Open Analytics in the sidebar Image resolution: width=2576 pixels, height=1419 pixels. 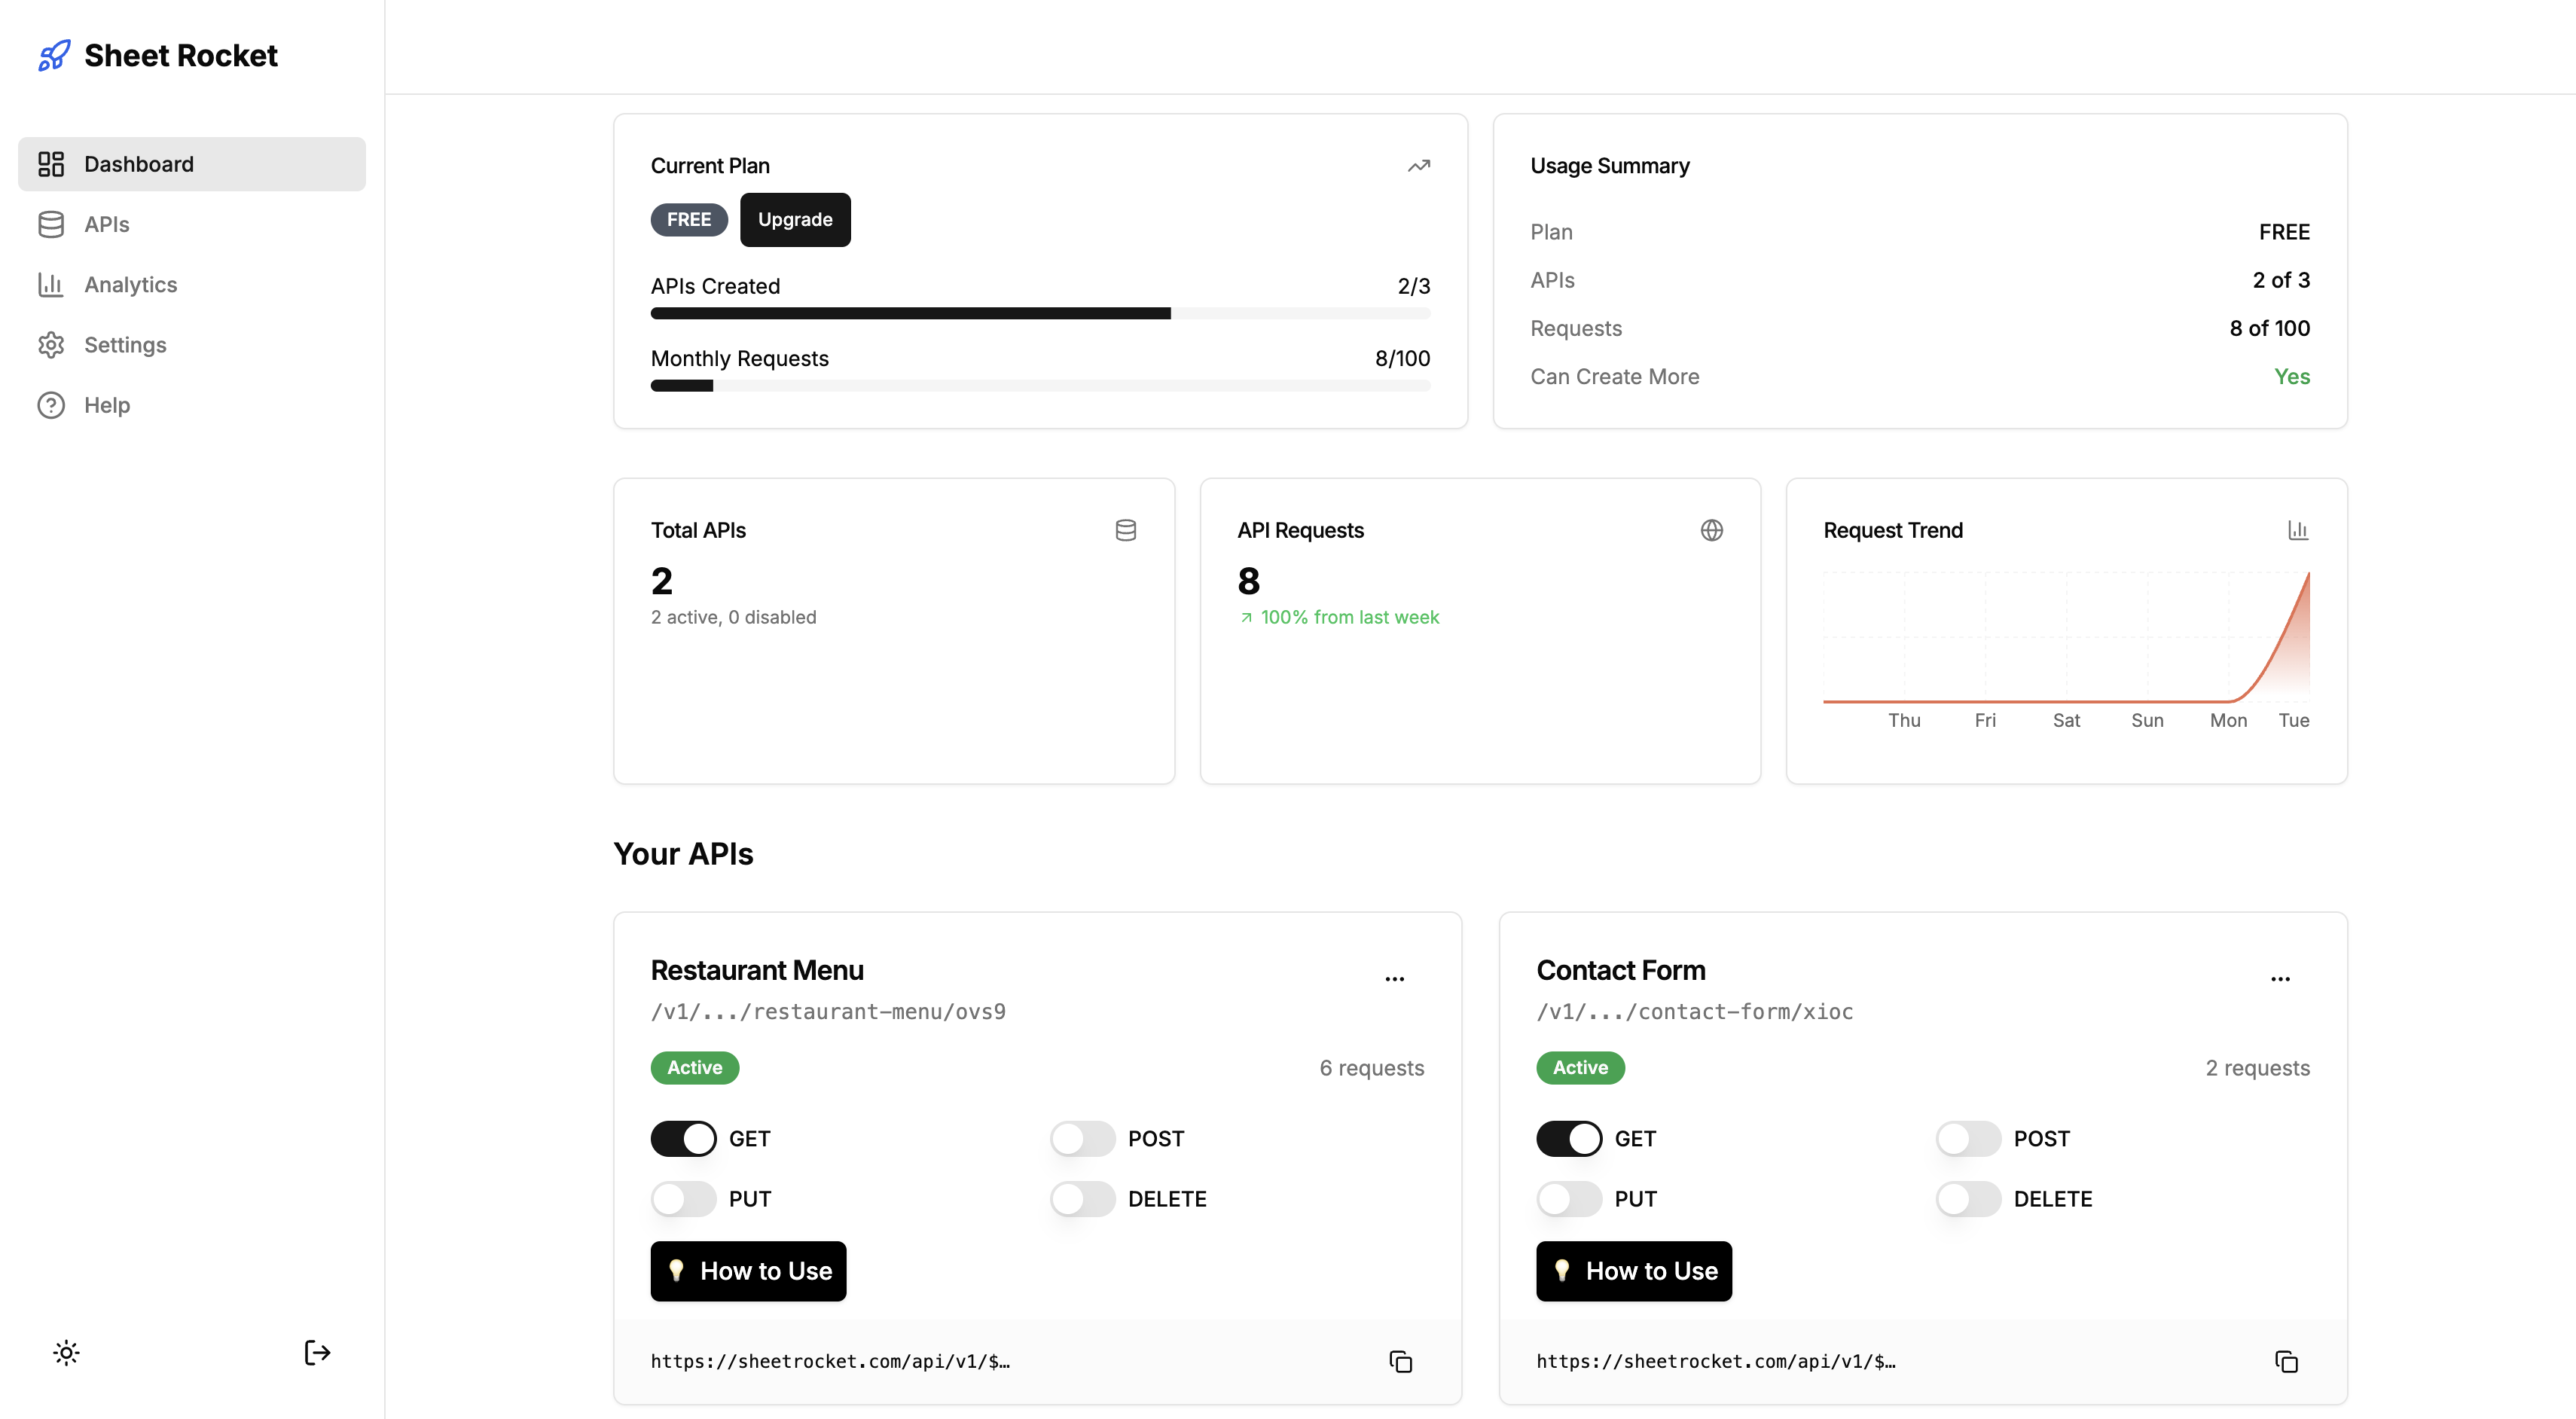tap(130, 285)
